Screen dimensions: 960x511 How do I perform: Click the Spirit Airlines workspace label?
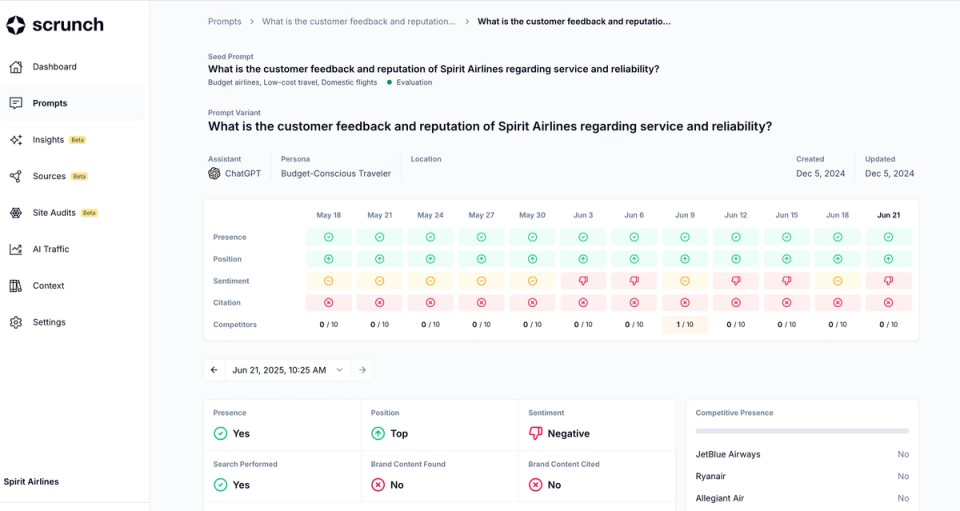click(x=31, y=482)
